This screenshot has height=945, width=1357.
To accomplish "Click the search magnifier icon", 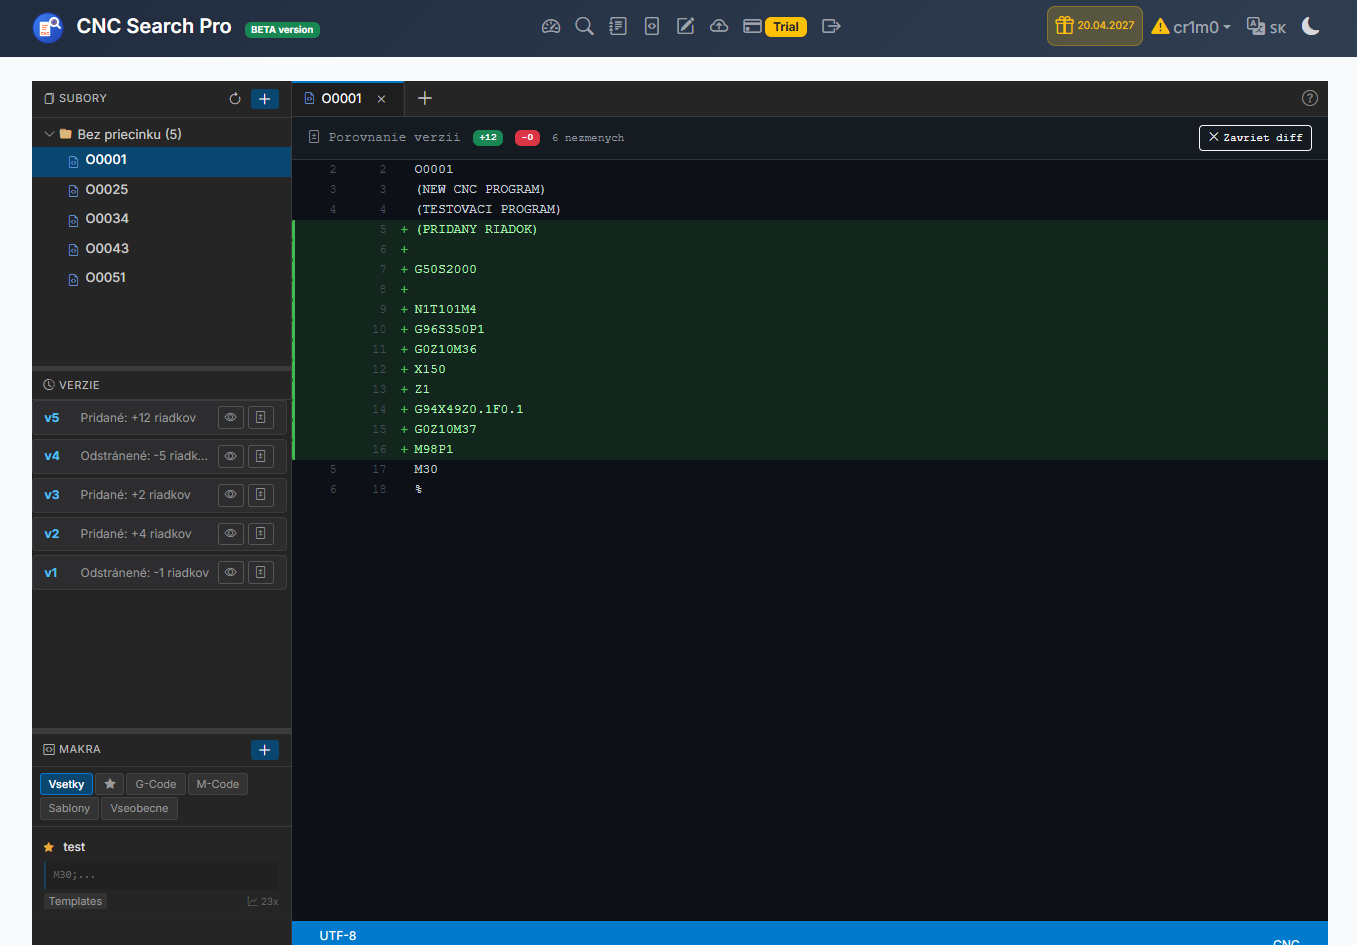I will click(584, 26).
